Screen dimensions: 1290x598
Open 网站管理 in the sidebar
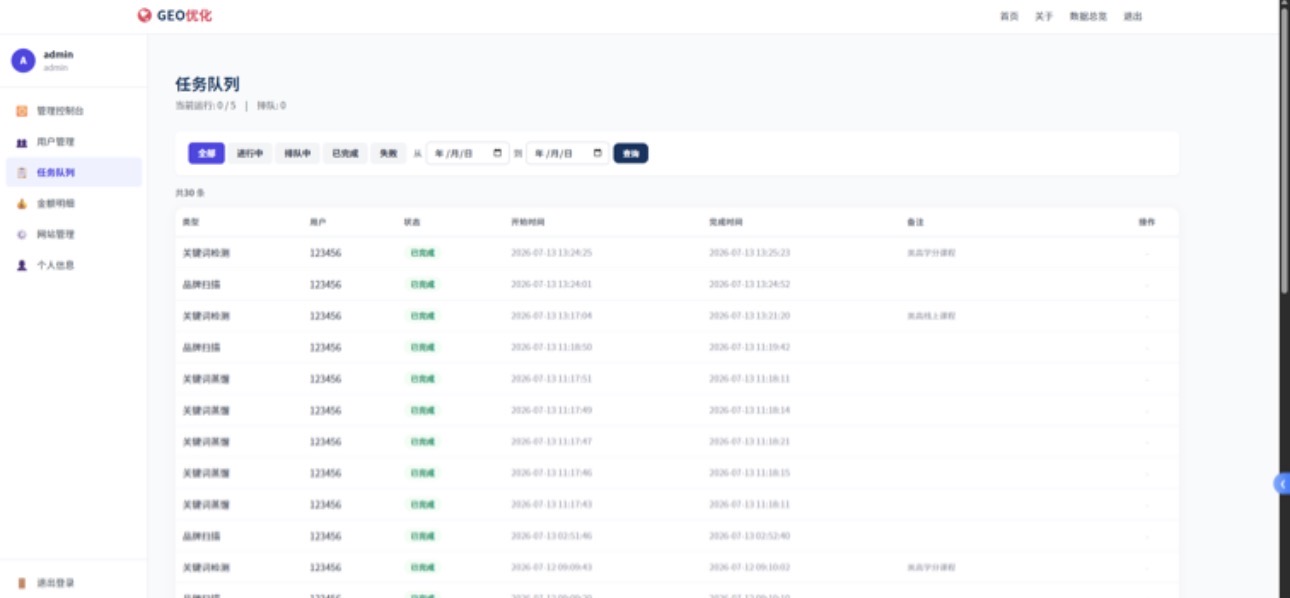(x=74, y=234)
